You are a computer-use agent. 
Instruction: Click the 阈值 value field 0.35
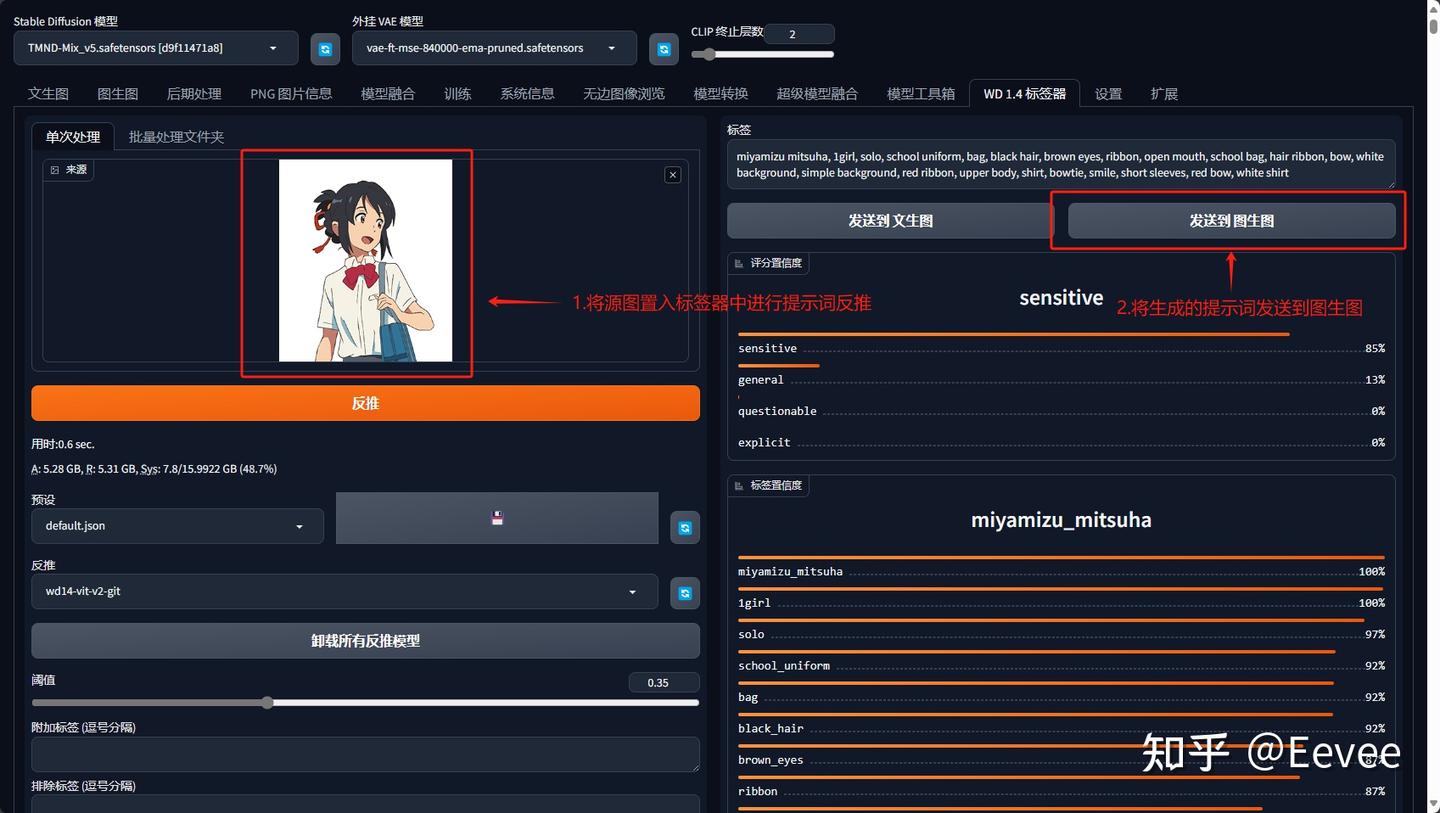[664, 682]
